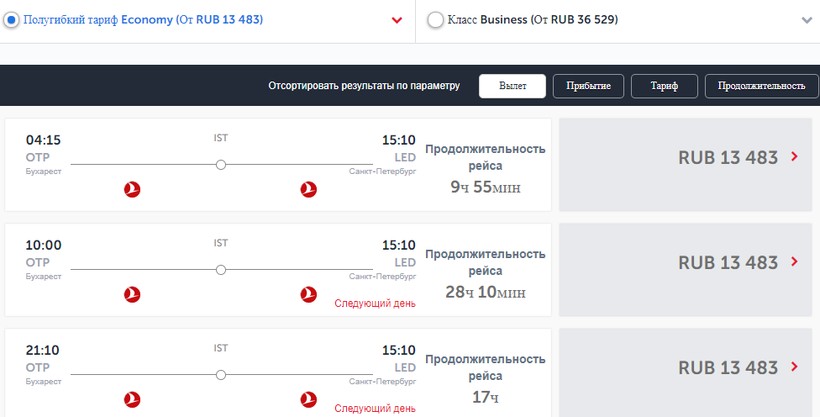Select the Economy semi-flexible fare radio button

12,19
